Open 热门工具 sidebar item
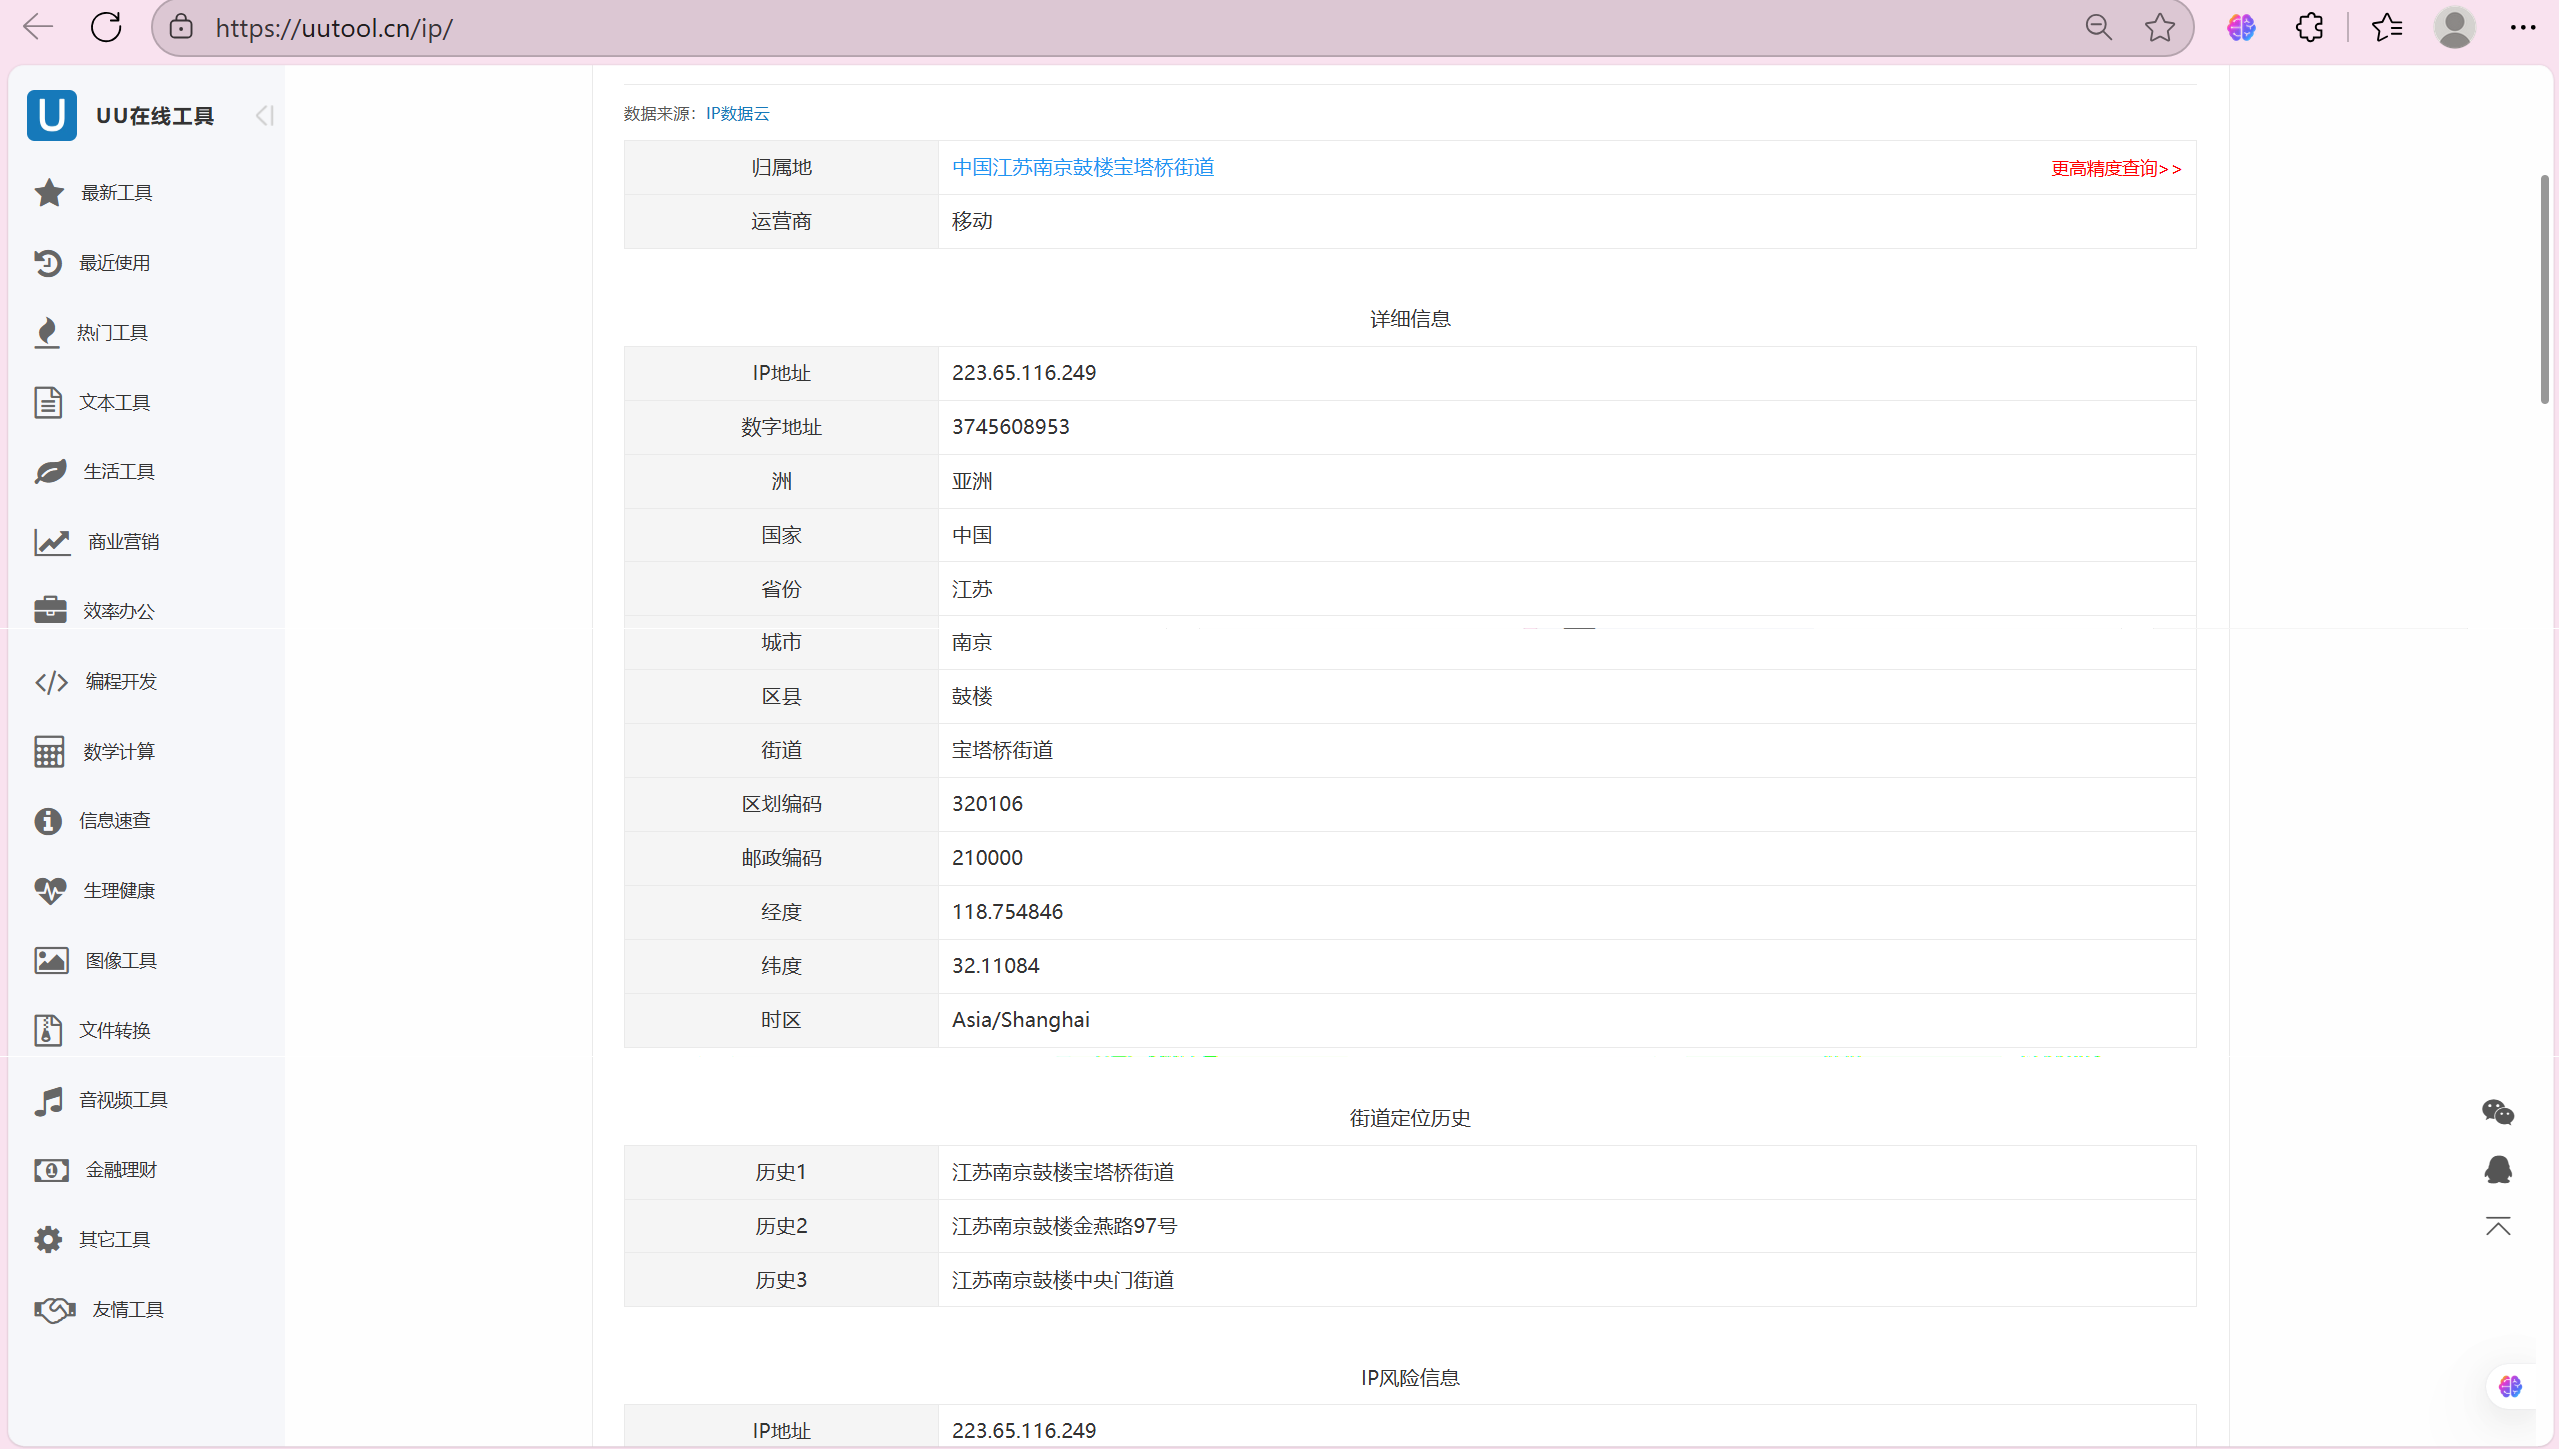2559x1449 pixels. point(112,332)
